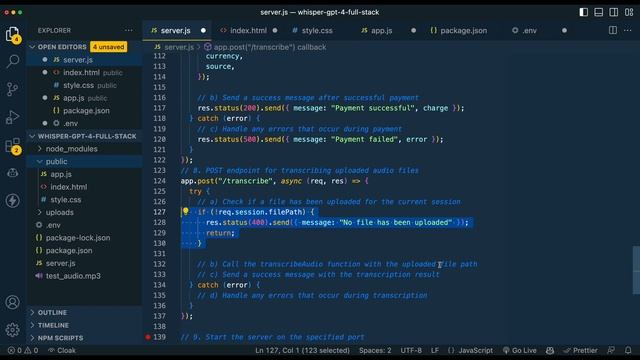Click the Go Live status button
This screenshot has height=360, width=640.
pyautogui.click(x=520, y=350)
